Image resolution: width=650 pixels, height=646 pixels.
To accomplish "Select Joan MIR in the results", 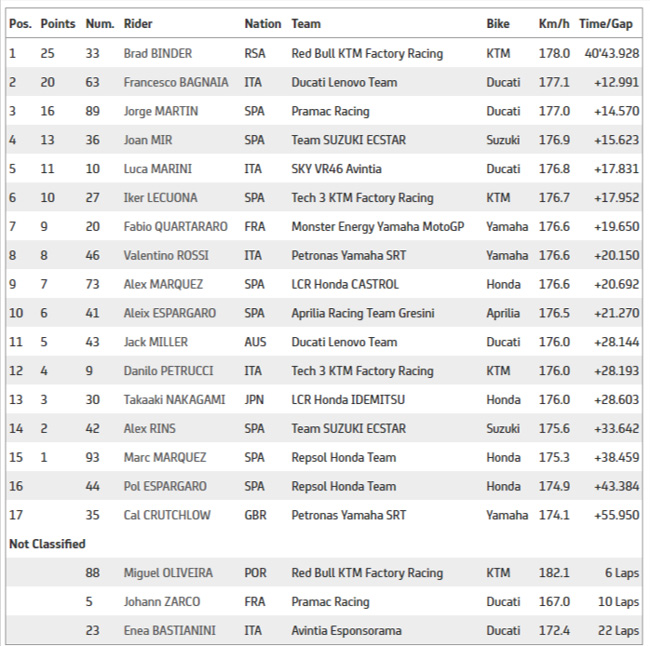I will click(148, 140).
